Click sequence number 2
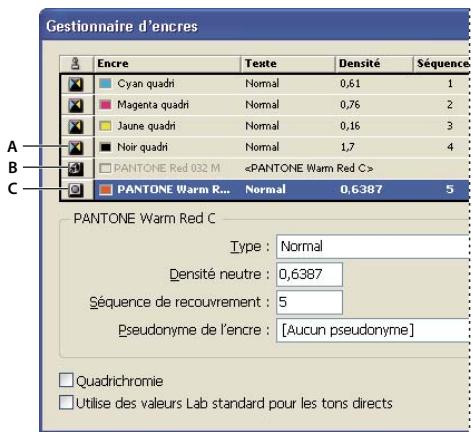The height and width of the screenshot is (432, 473). [450, 105]
